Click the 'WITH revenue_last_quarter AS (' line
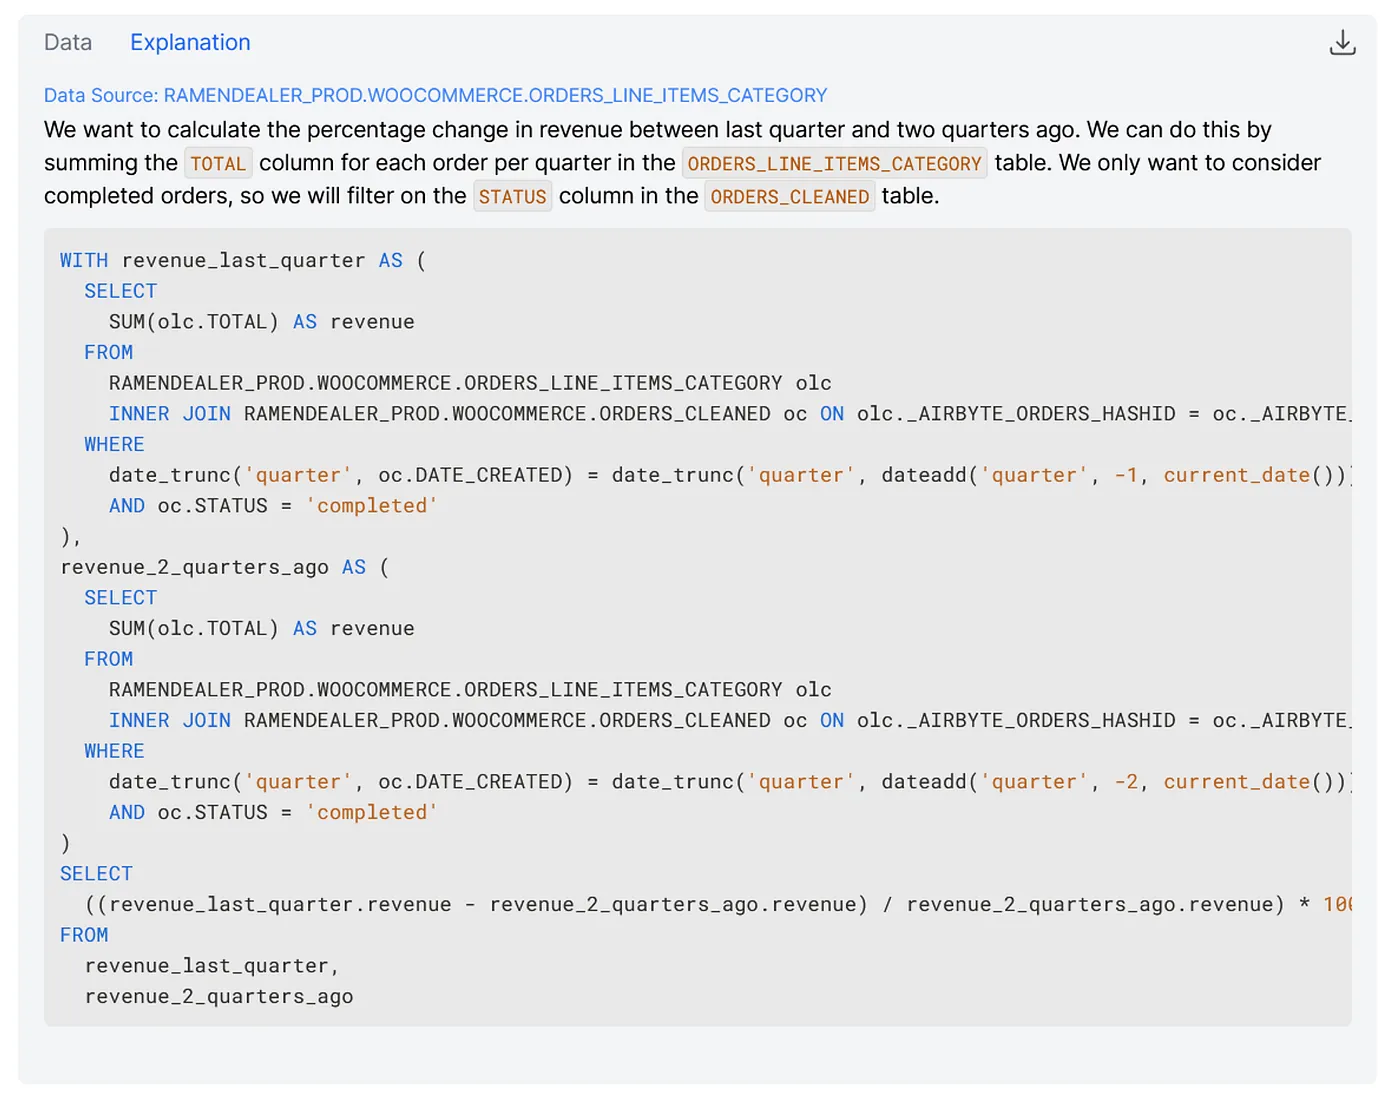 point(242,261)
